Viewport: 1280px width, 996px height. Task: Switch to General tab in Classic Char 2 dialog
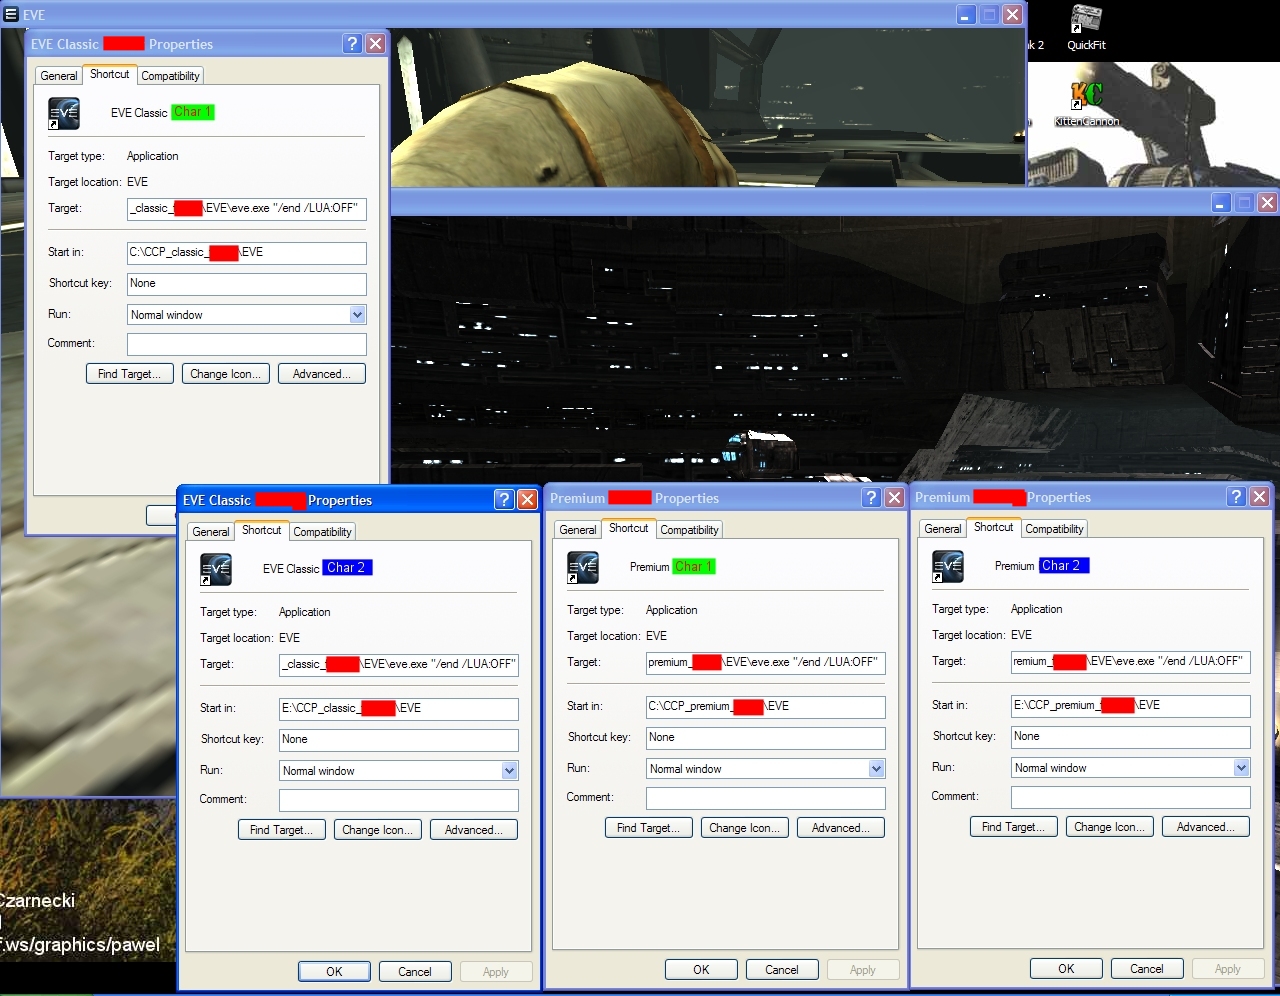210,532
